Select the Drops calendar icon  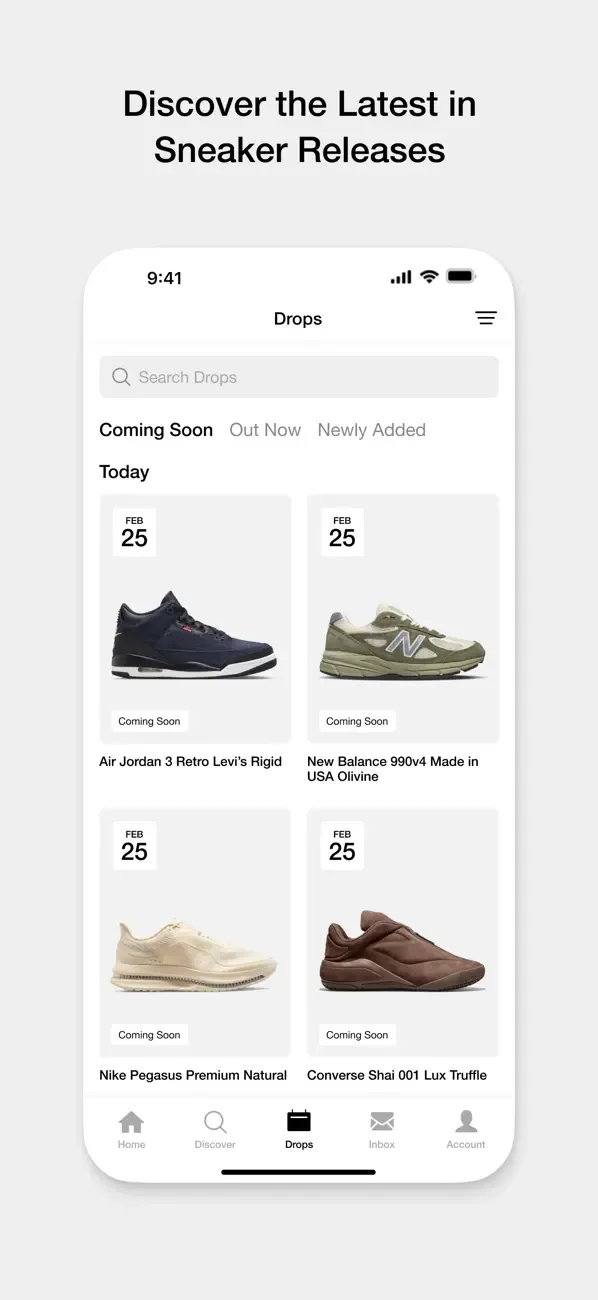298,1121
